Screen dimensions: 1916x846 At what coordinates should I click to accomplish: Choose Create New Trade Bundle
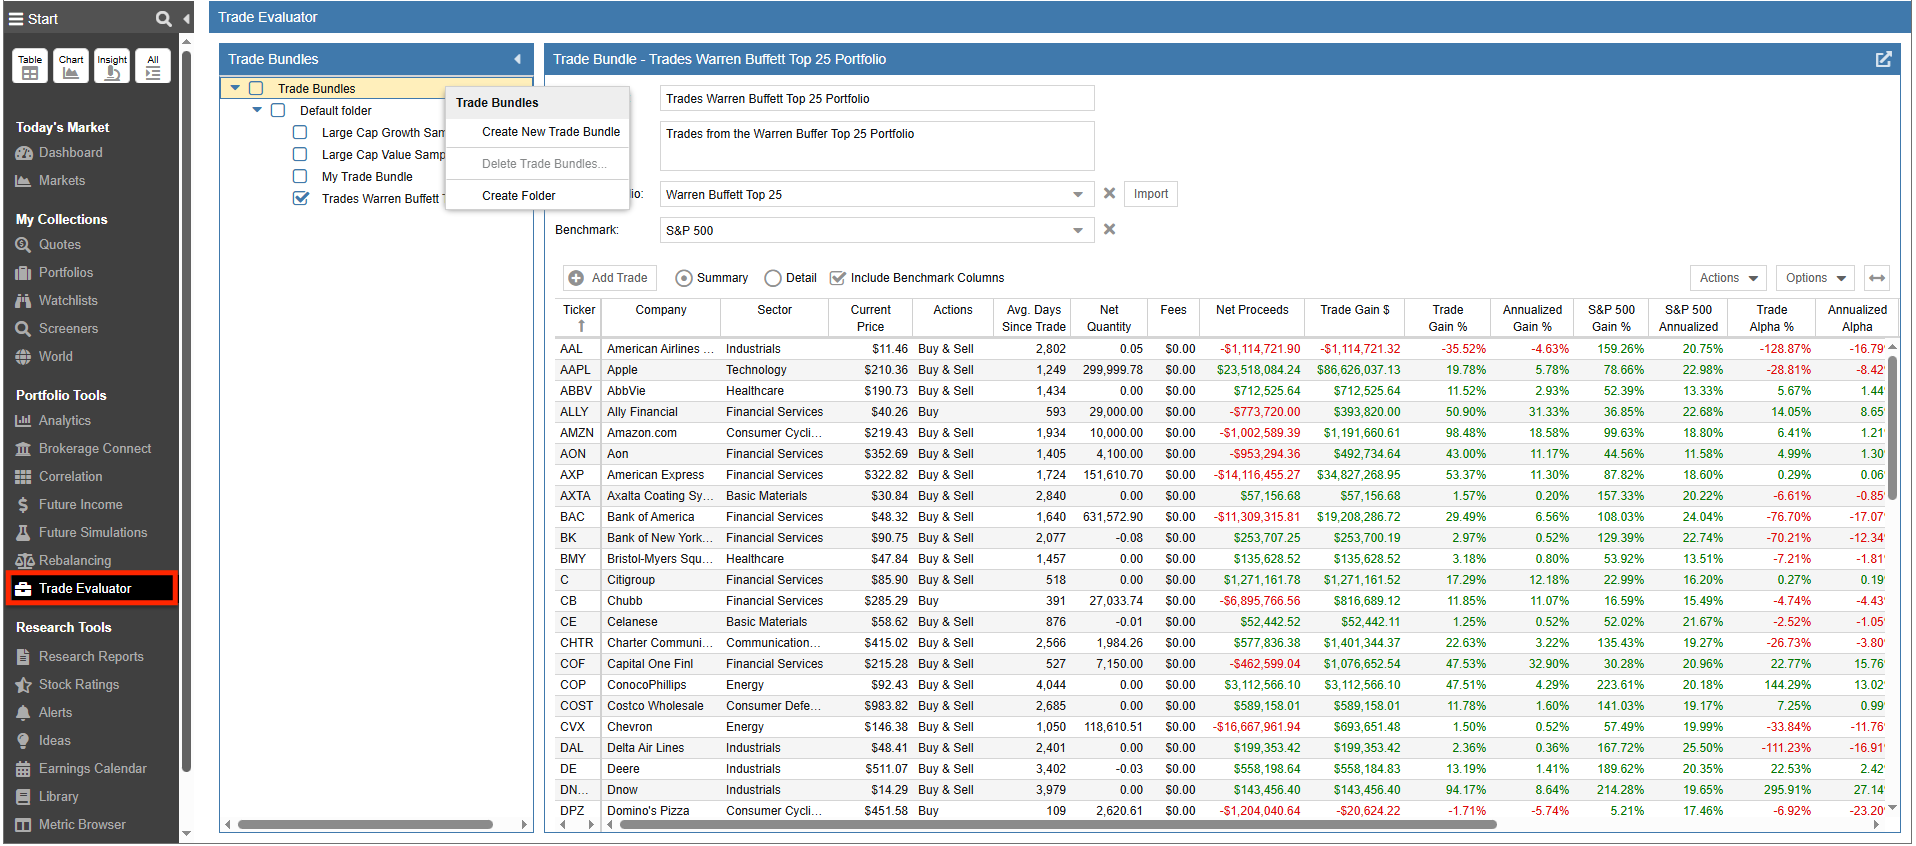(551, 132)
